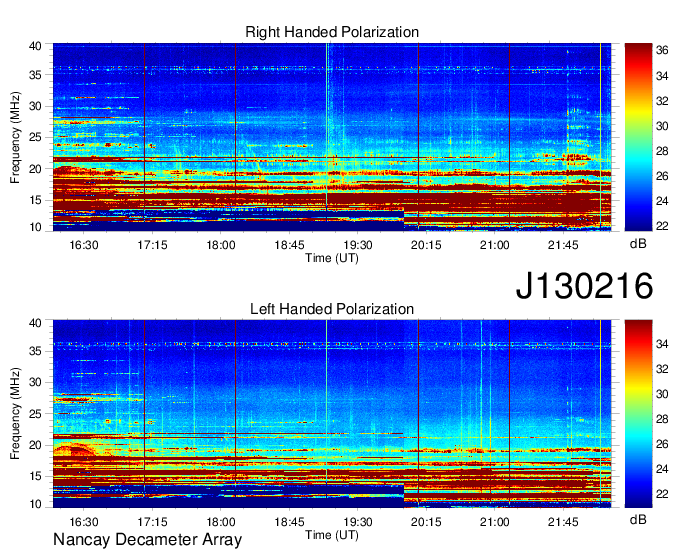
Task: Click the 30 dB label on the upper colorbar
Action: coord(662,126)
